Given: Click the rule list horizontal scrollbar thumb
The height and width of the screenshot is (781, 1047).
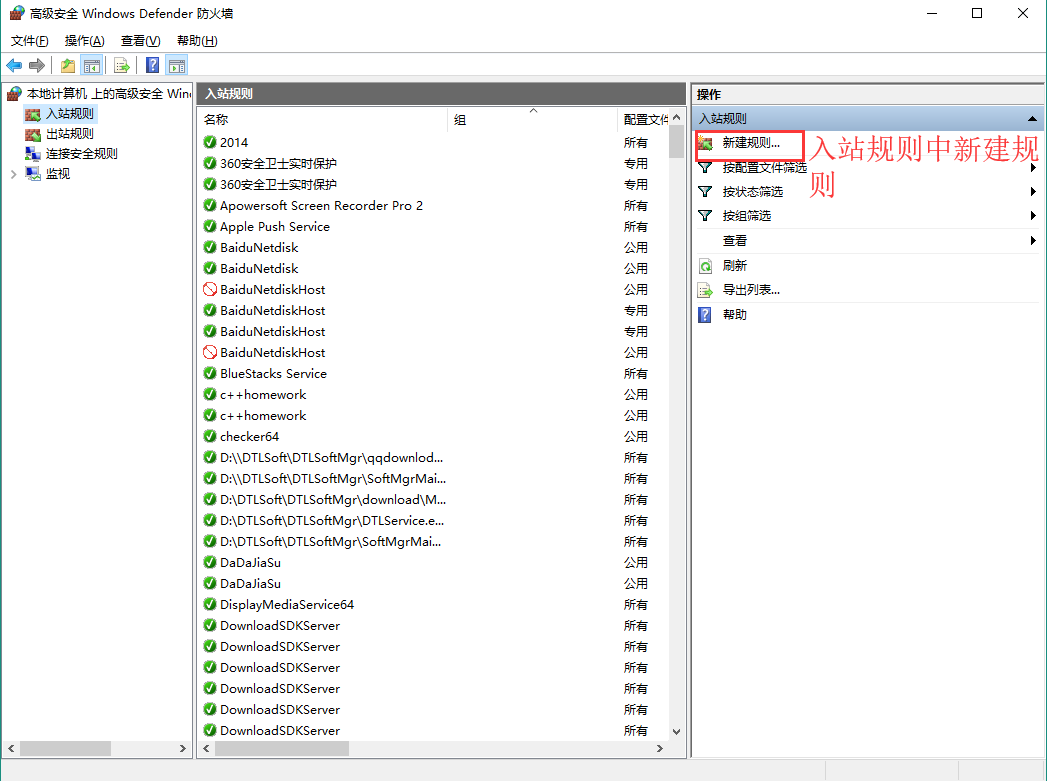Looking at the screenshot, I should pos(282,748).
